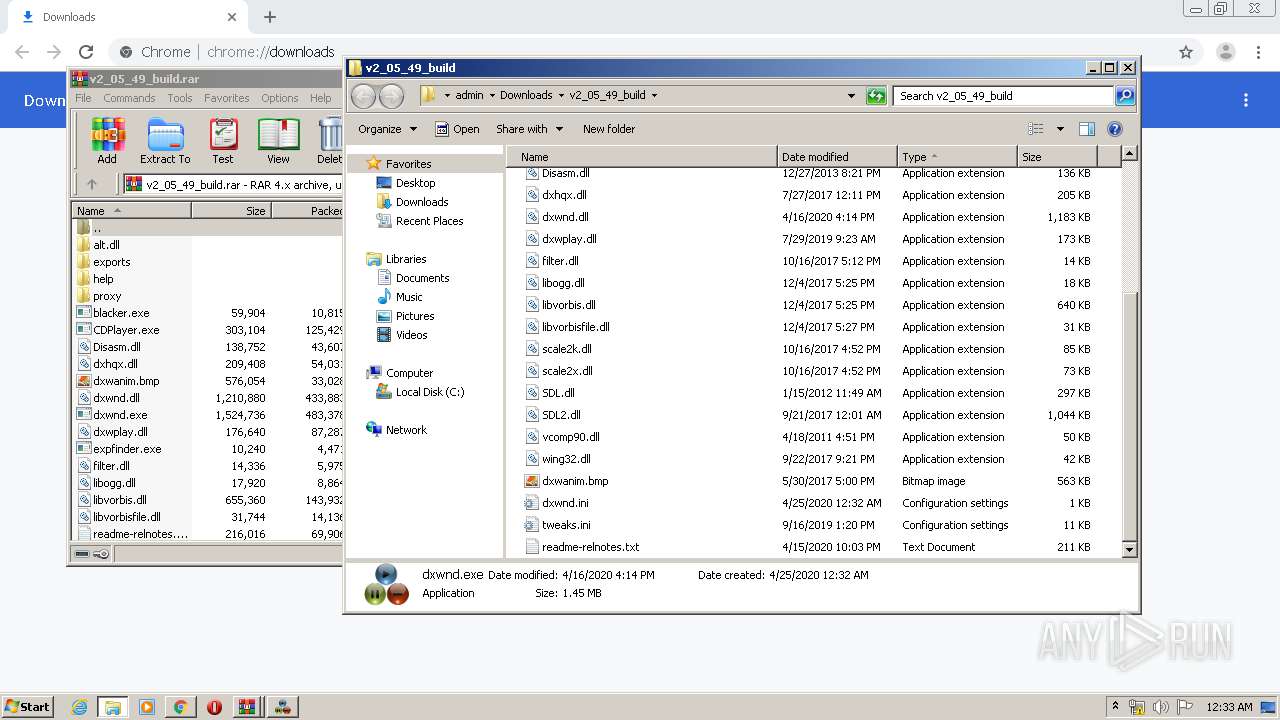Open WinRAR archive path combo box
This screenshot has height=720, width=1280.
(232, 184)
